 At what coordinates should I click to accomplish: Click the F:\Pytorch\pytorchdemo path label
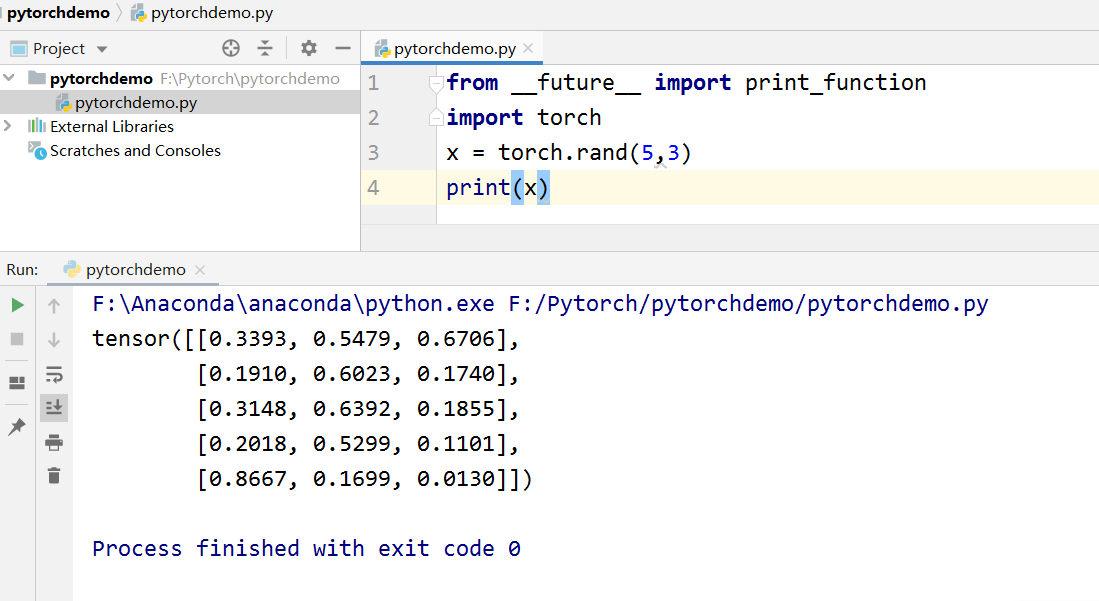click(x=250, y=79)
